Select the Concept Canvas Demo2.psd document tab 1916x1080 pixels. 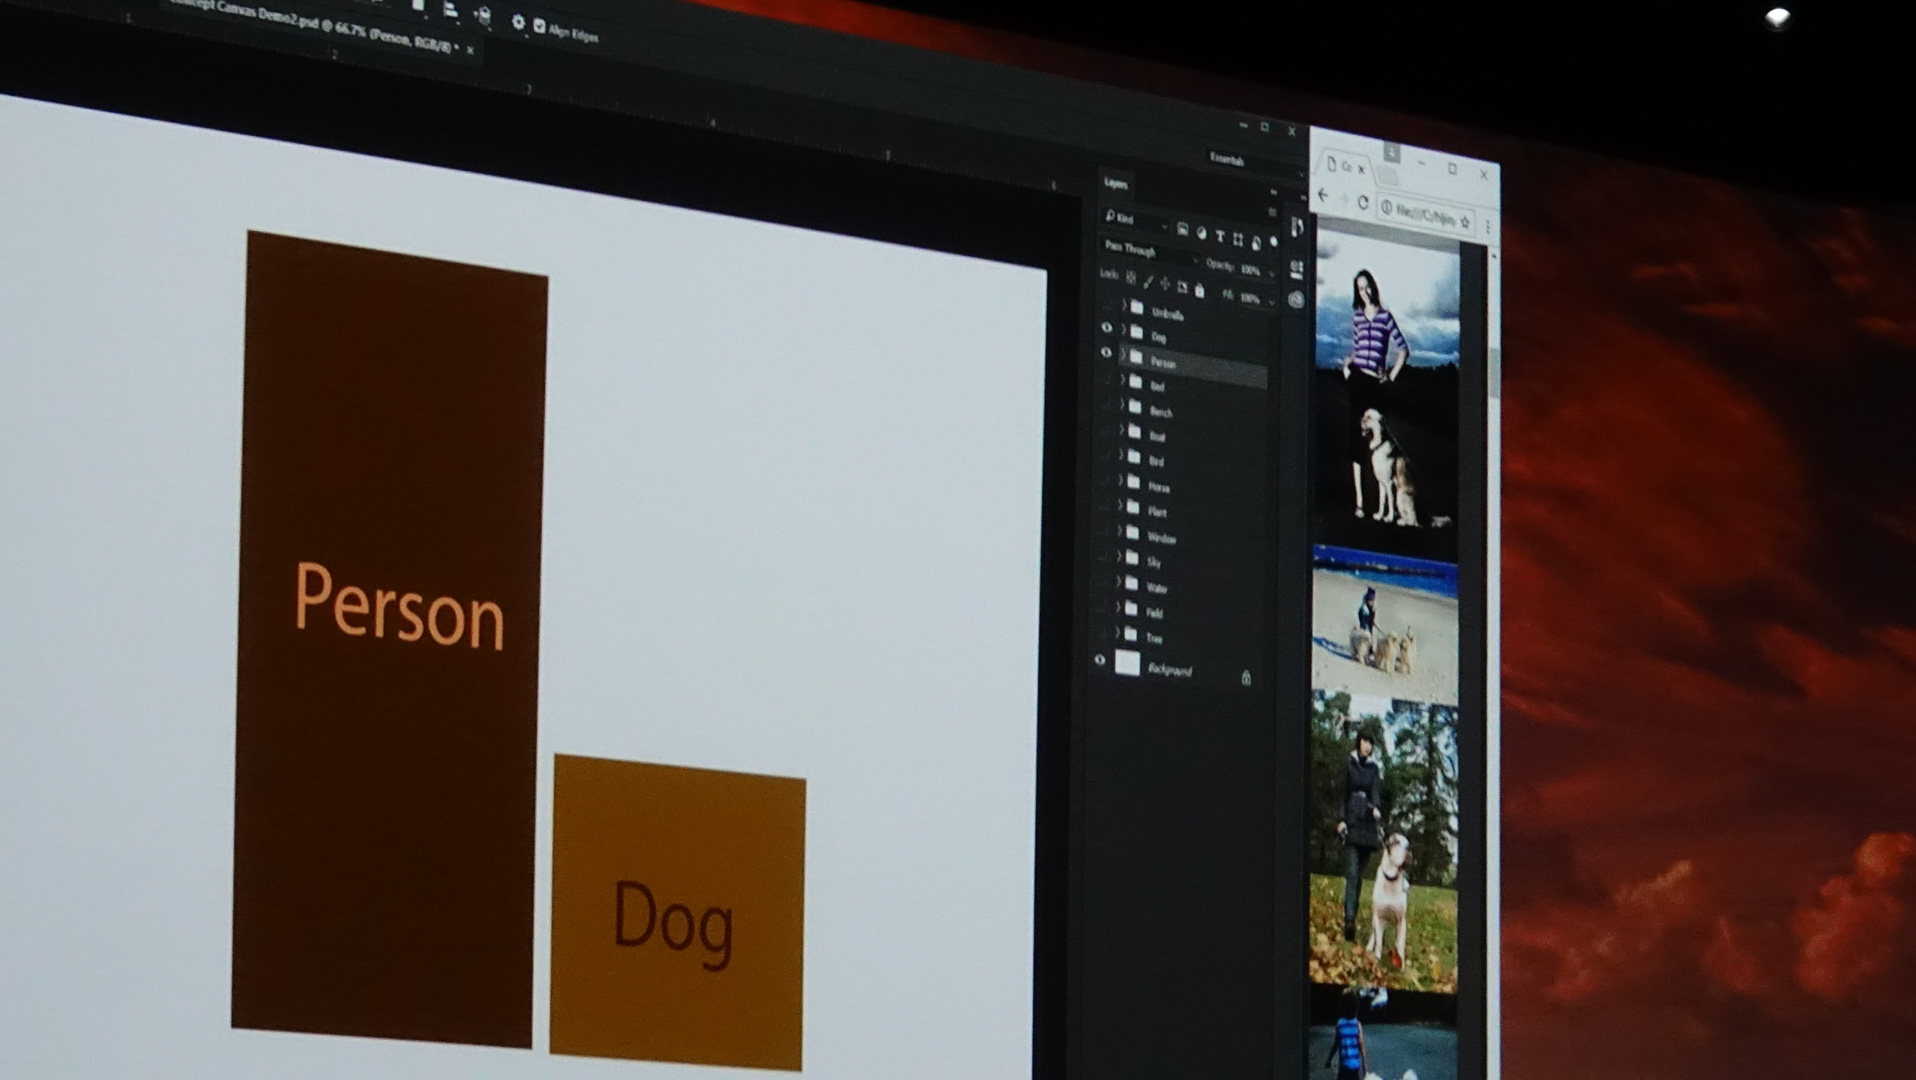(320, 30)
